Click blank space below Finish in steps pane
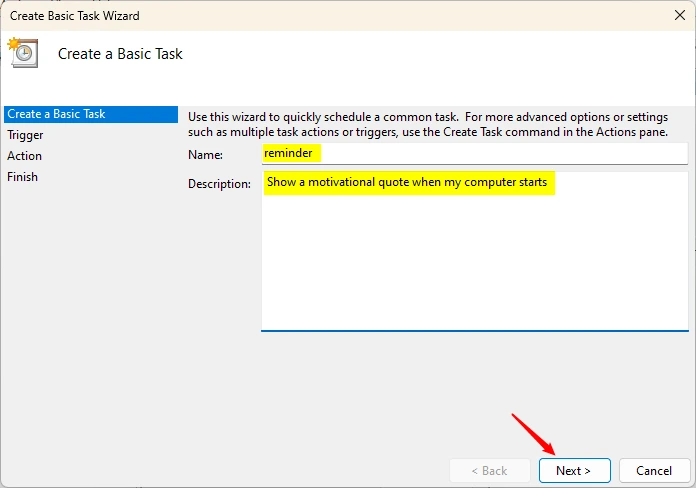The image size is (696, 488). [x=91, y=311]
